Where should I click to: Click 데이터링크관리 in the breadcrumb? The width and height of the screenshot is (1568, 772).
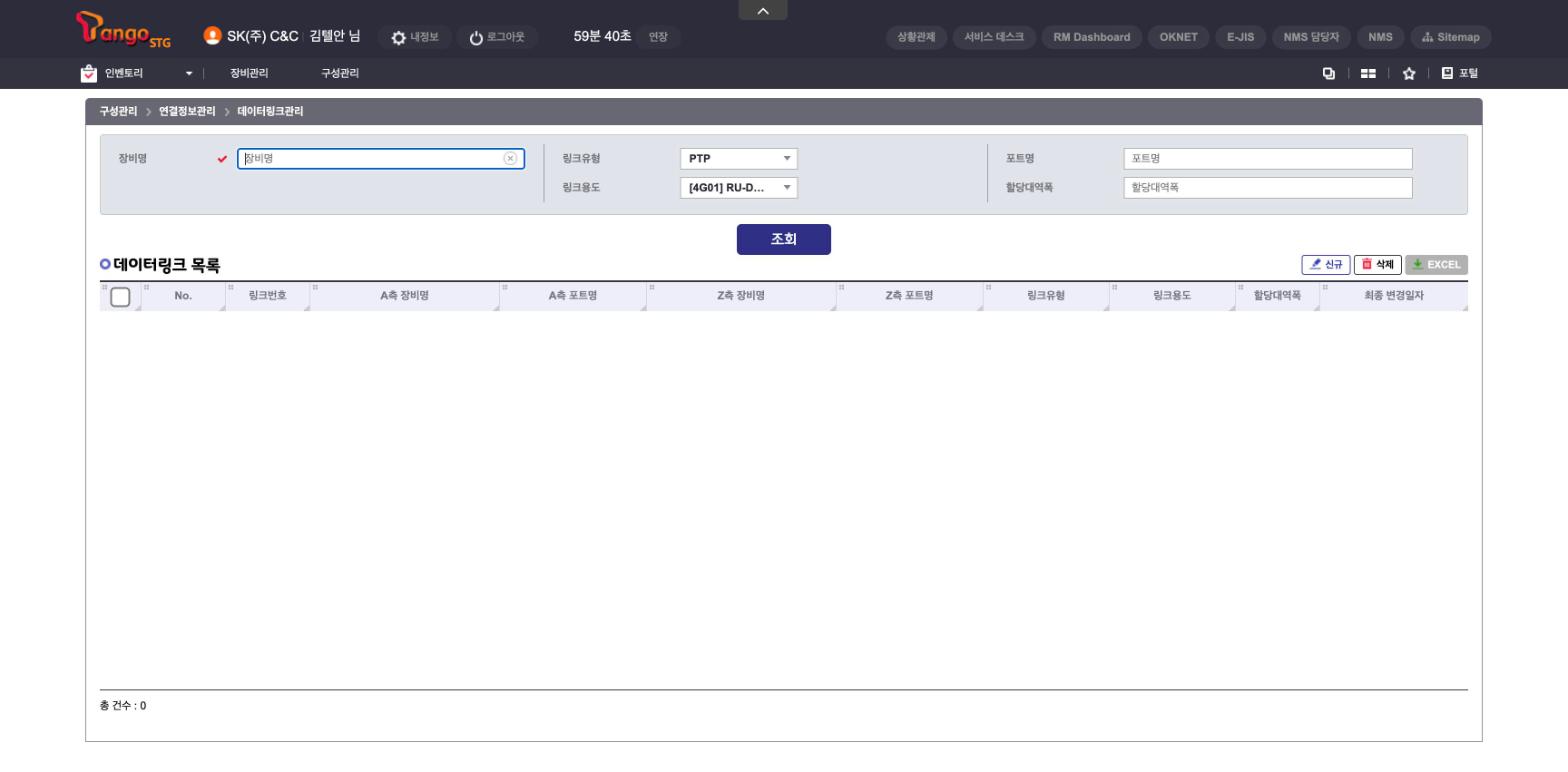tap(270, 111)
